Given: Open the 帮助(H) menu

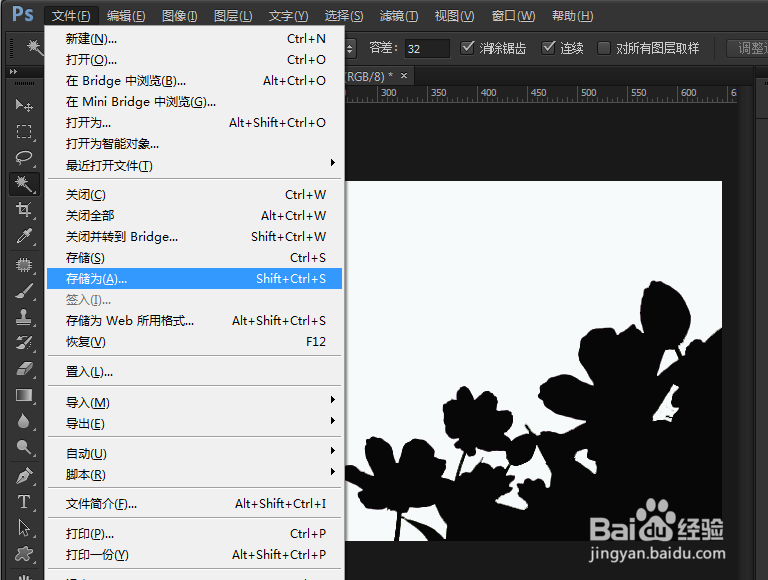Looking at the screenshot, I should click(x=572, y=16).
